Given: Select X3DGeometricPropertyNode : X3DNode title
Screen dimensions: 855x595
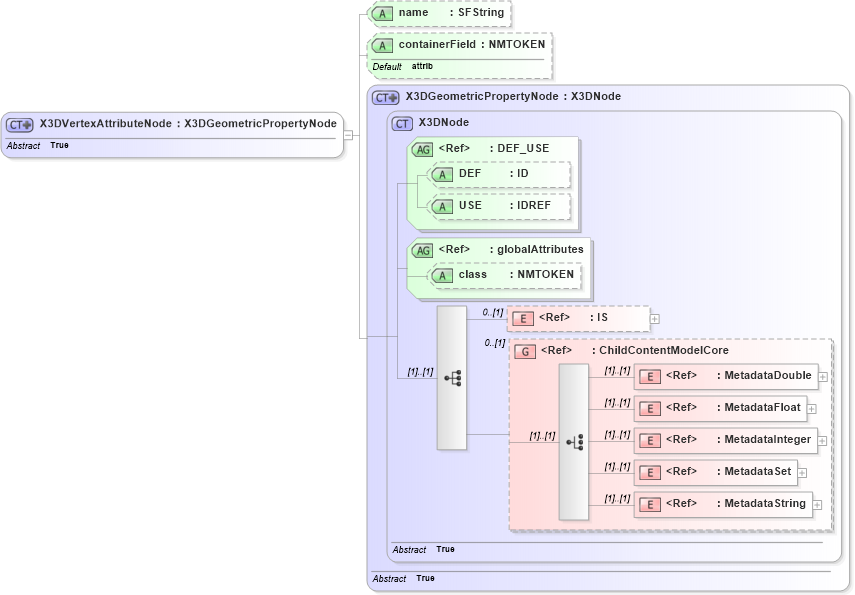Looking at the screenshot, I should pyautogui.click(x=513, y=97).
